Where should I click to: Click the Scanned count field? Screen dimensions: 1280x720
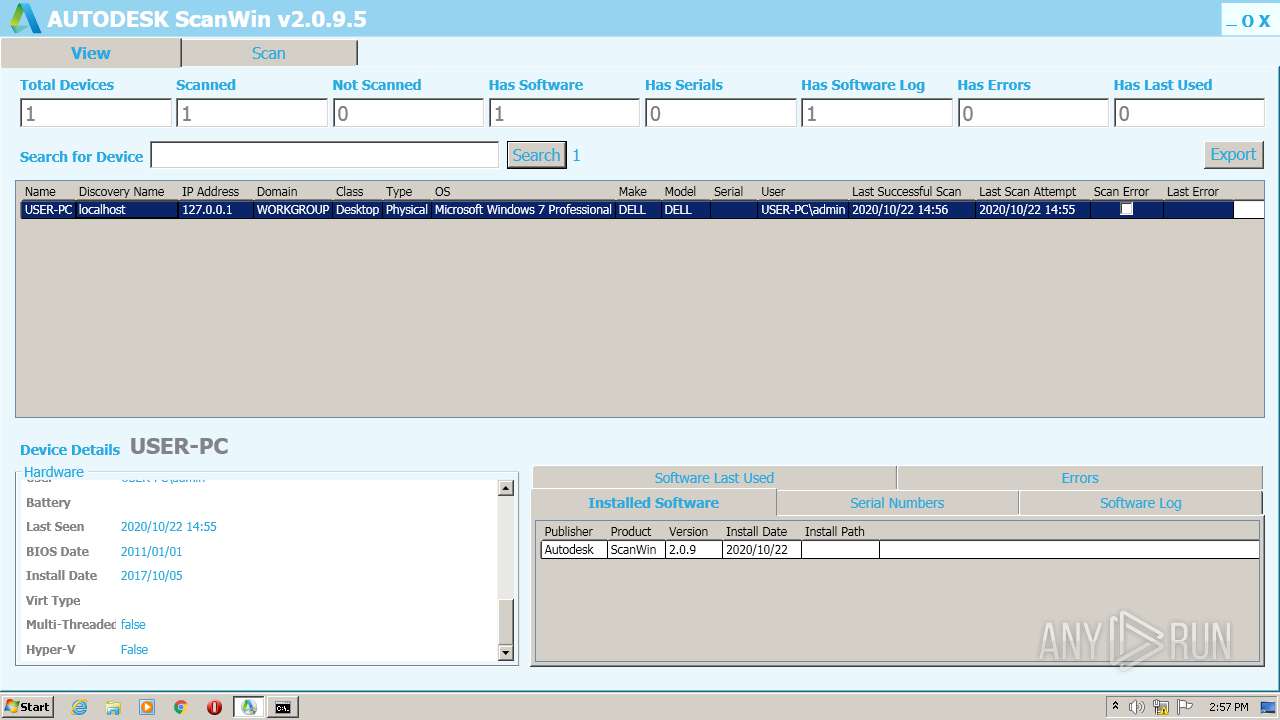[x=252, y=113]
